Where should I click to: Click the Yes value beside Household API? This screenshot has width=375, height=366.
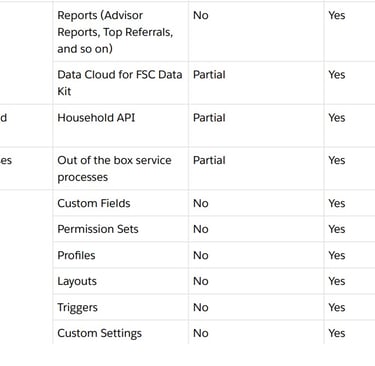337,118
